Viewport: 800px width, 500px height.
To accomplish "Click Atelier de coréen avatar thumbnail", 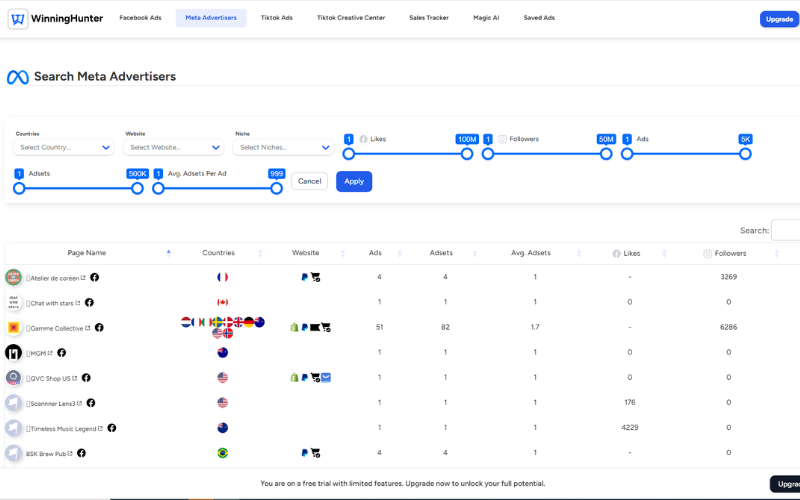I will click(13, 277).
